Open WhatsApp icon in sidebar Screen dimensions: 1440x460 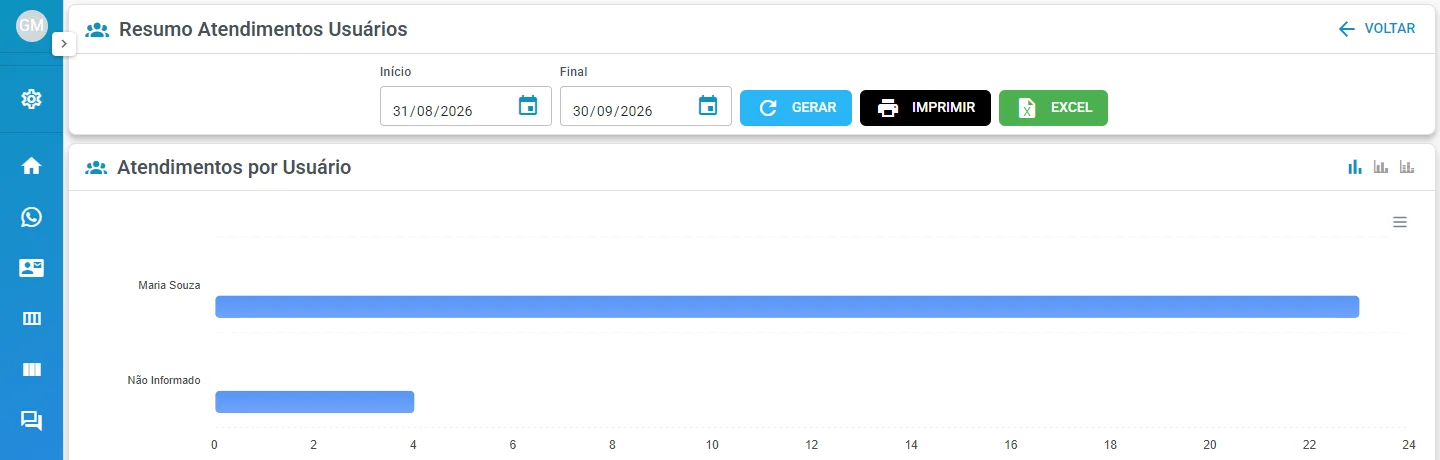[31, 217]
